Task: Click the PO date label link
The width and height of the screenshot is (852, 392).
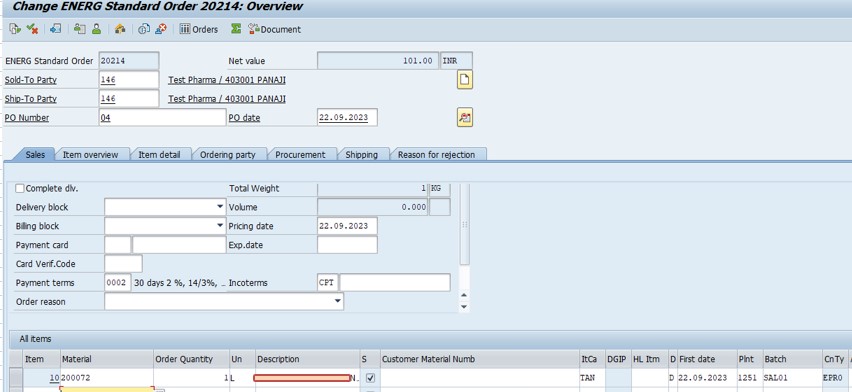Action: coord(244,117)
